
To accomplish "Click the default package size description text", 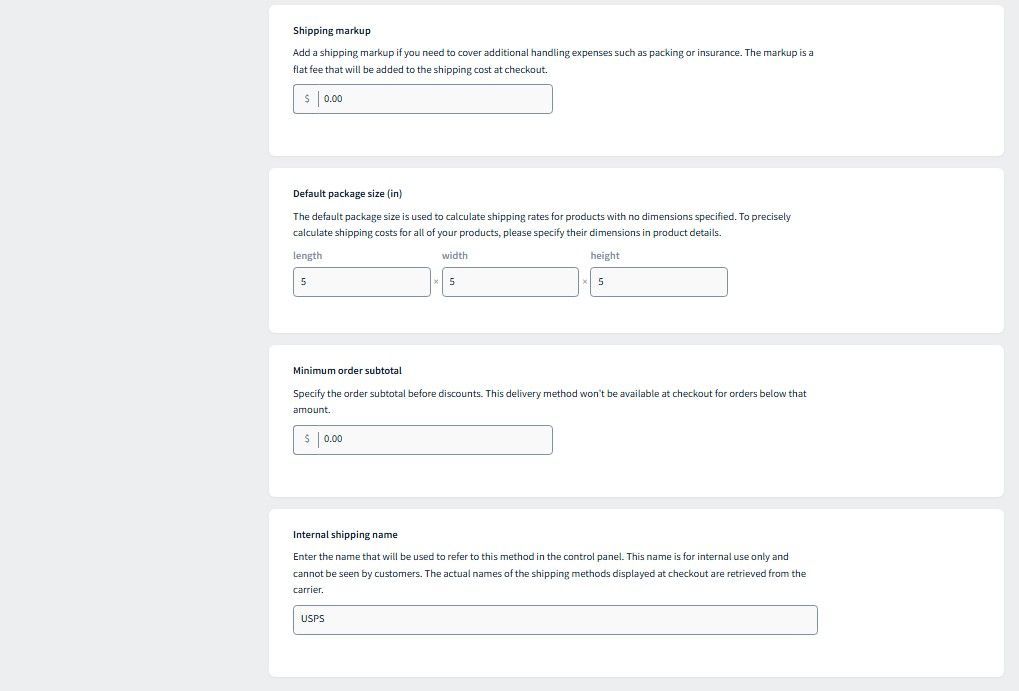I will tap(542, 224).
